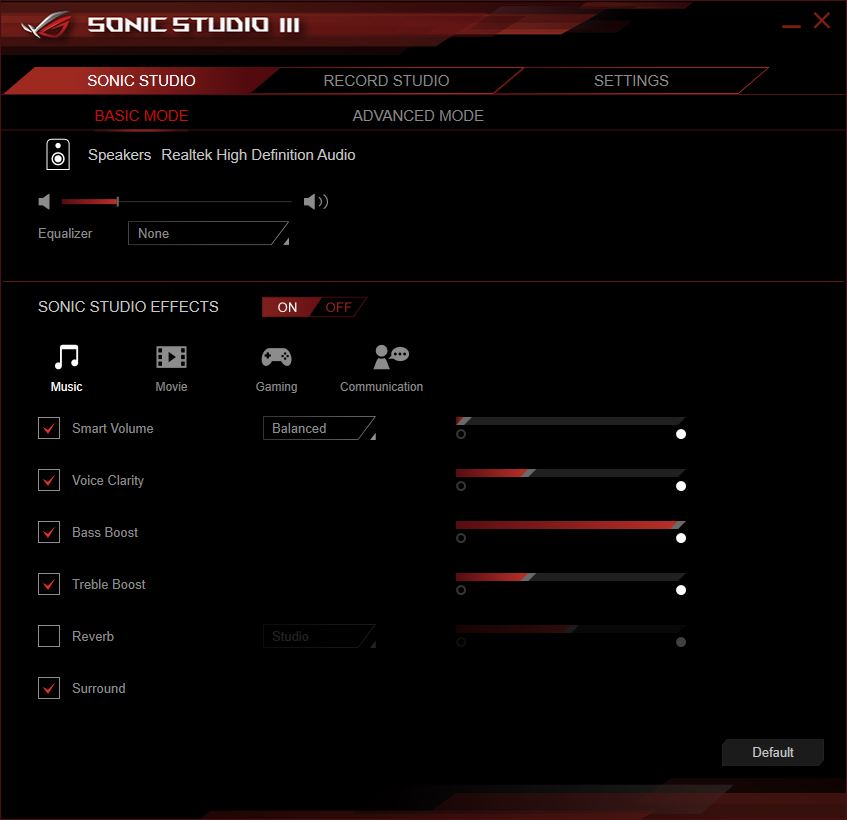This screenshot has width=847, height=820.
Task: Click the Smart Volume level slider
Action: (x=570, y=421)
